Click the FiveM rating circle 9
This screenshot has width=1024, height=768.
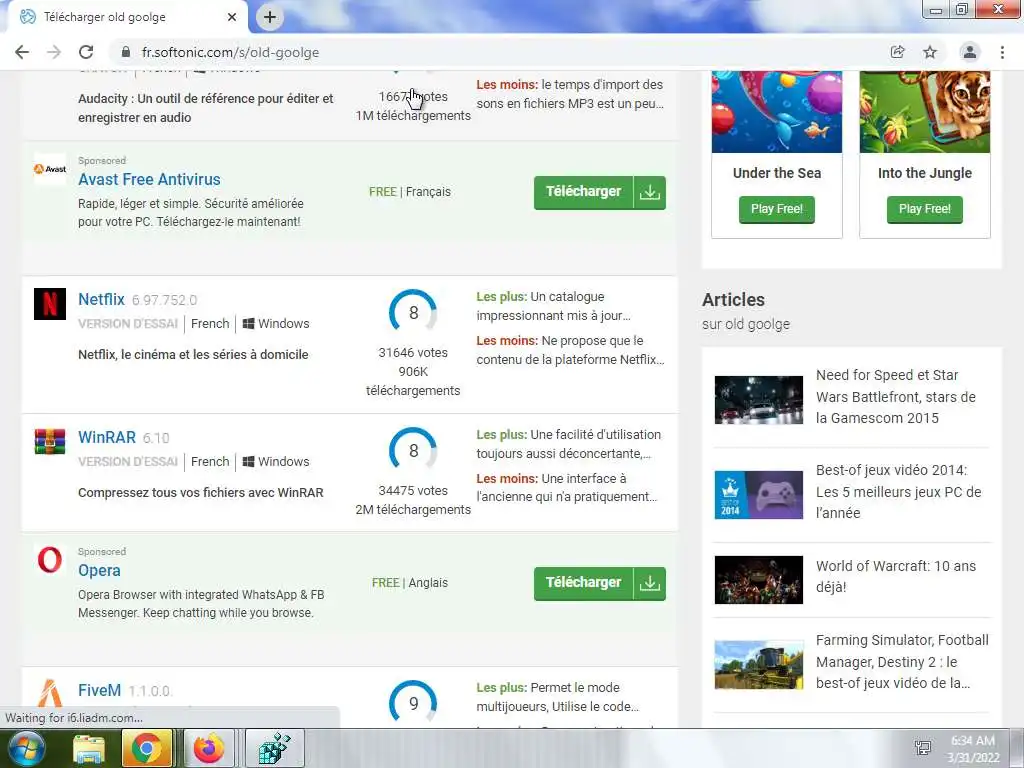coord(413,703)
